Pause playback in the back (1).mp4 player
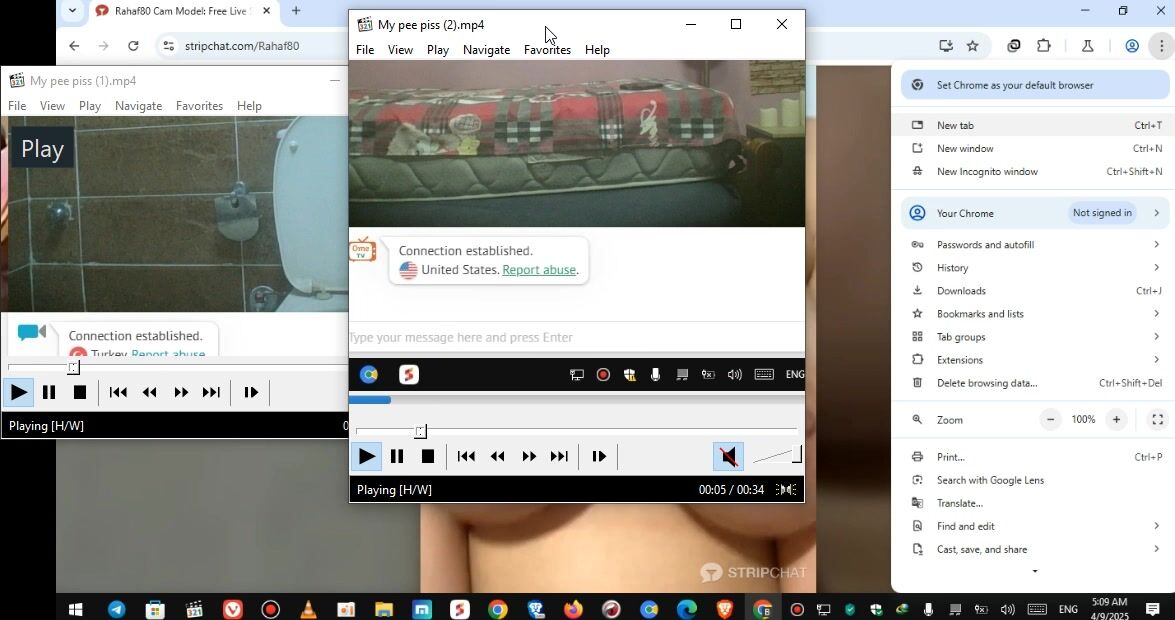 [x=49, y=393]
